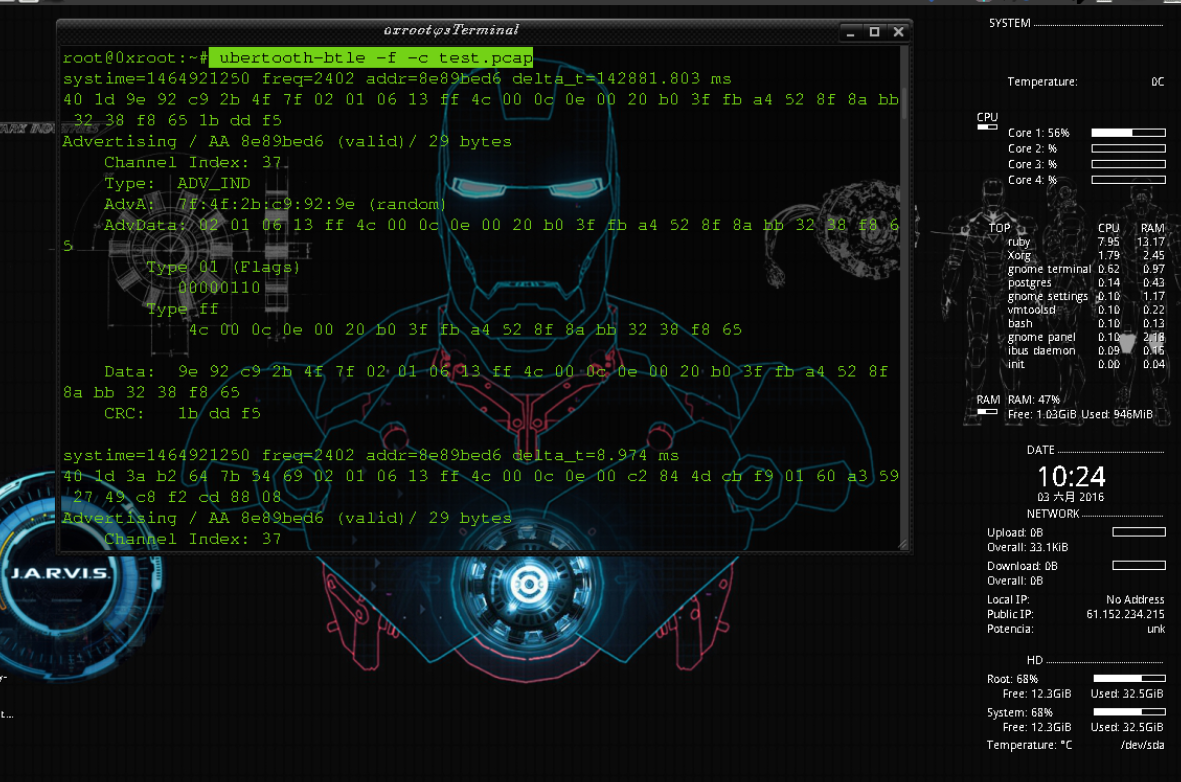Screen dimensions: 1181x782
Task: Click the Local IP No Address value
Action: (1135, 600)
